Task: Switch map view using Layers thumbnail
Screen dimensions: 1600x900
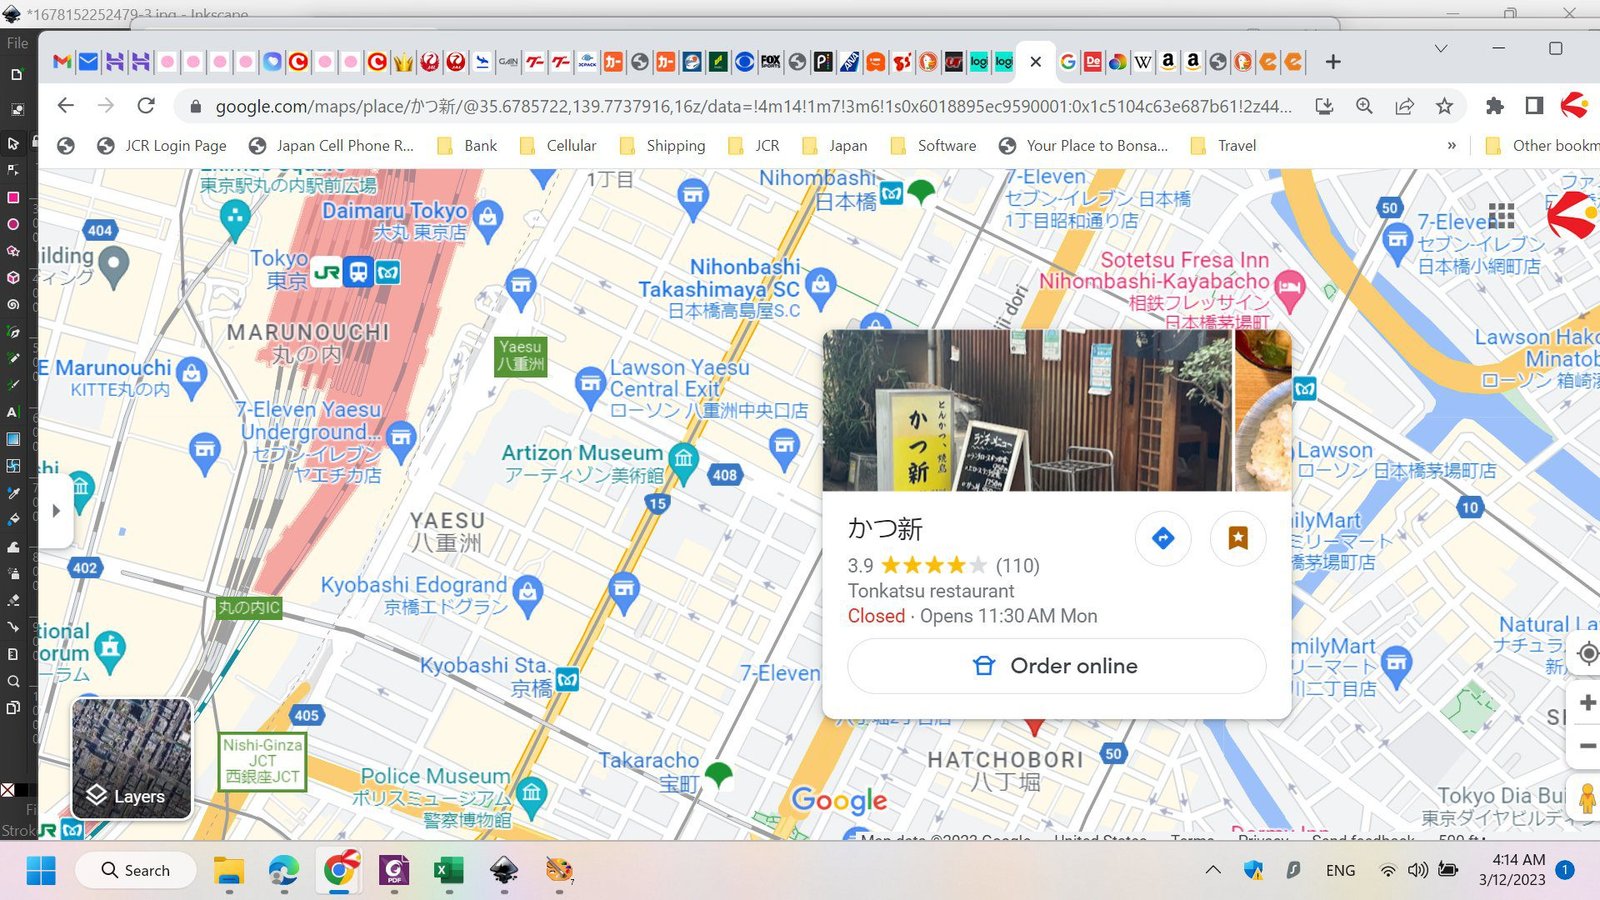Action: 132,758
